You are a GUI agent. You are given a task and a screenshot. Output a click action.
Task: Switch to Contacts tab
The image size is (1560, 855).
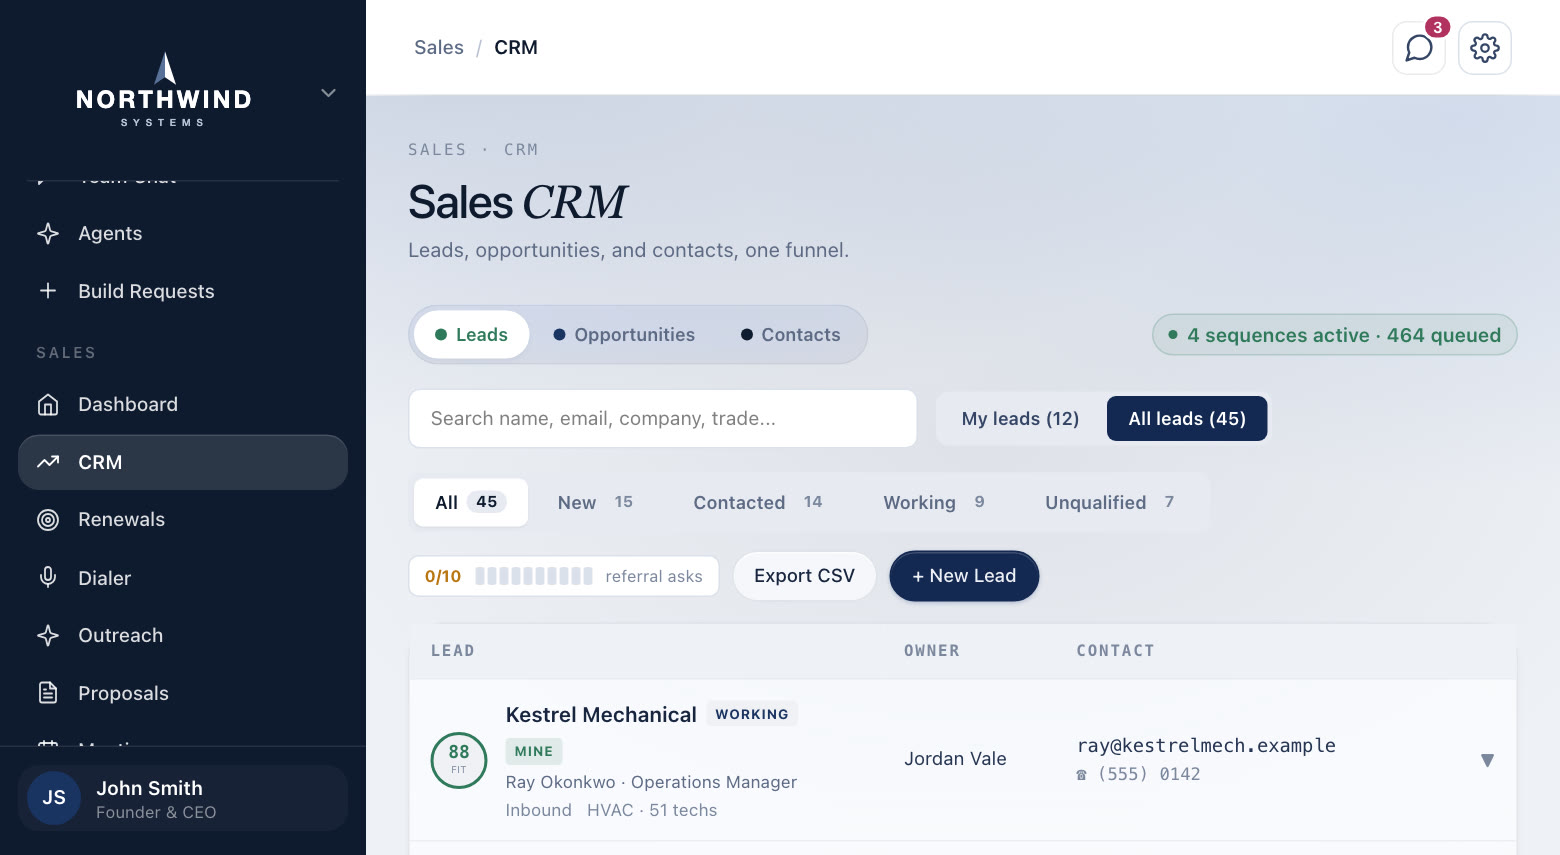[x=790, y=335]
